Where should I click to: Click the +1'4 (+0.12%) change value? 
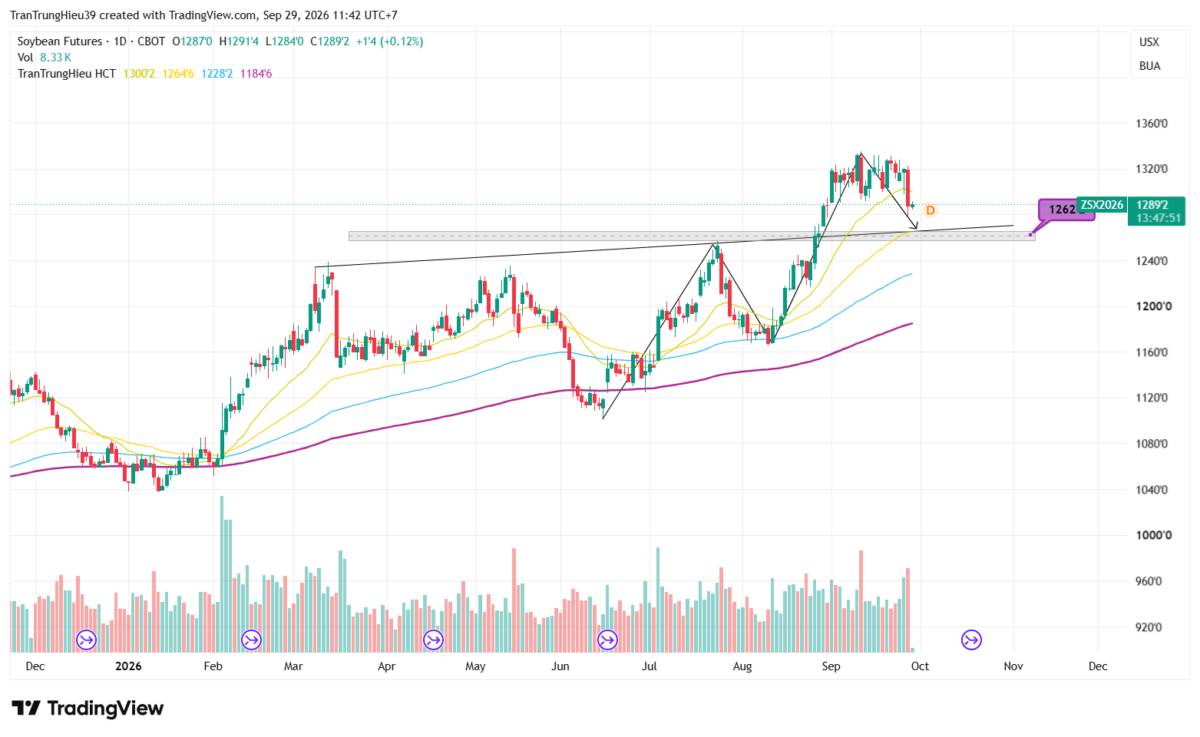coord(389,41)
